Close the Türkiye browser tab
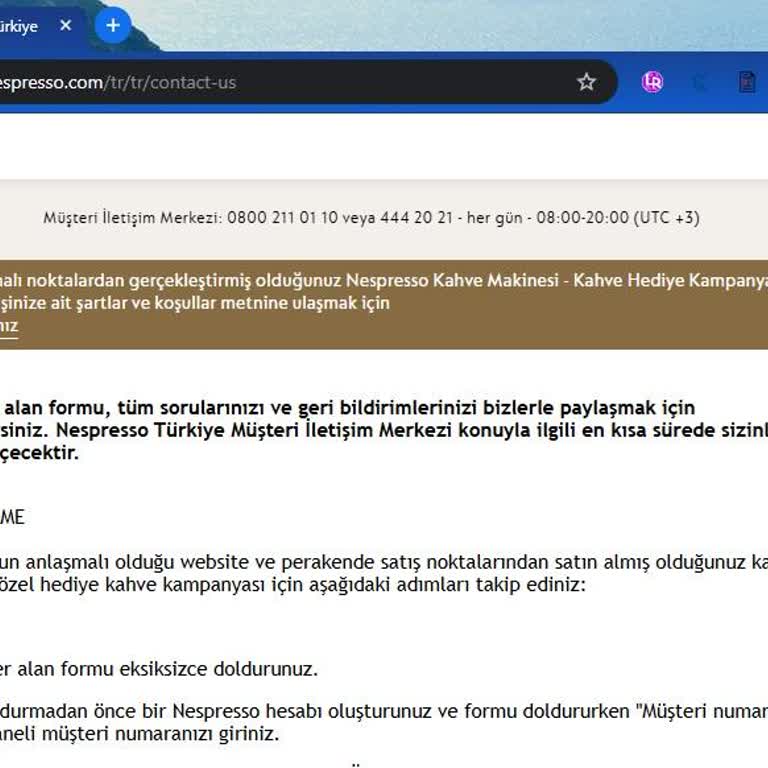This screenshot has height=768, width=768. click(x=66, y=25)
